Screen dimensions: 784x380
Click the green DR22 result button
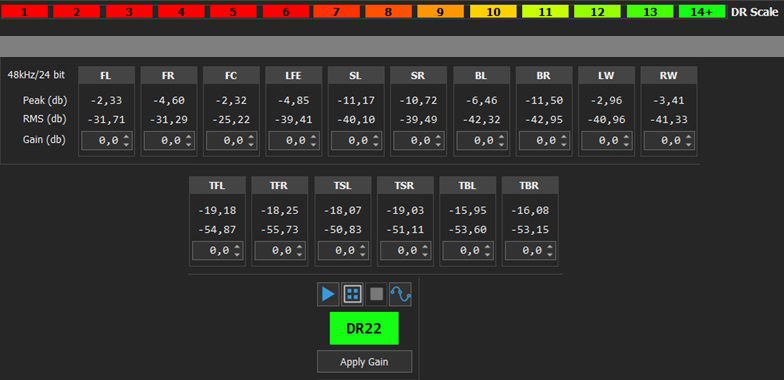tap(364, 328)
